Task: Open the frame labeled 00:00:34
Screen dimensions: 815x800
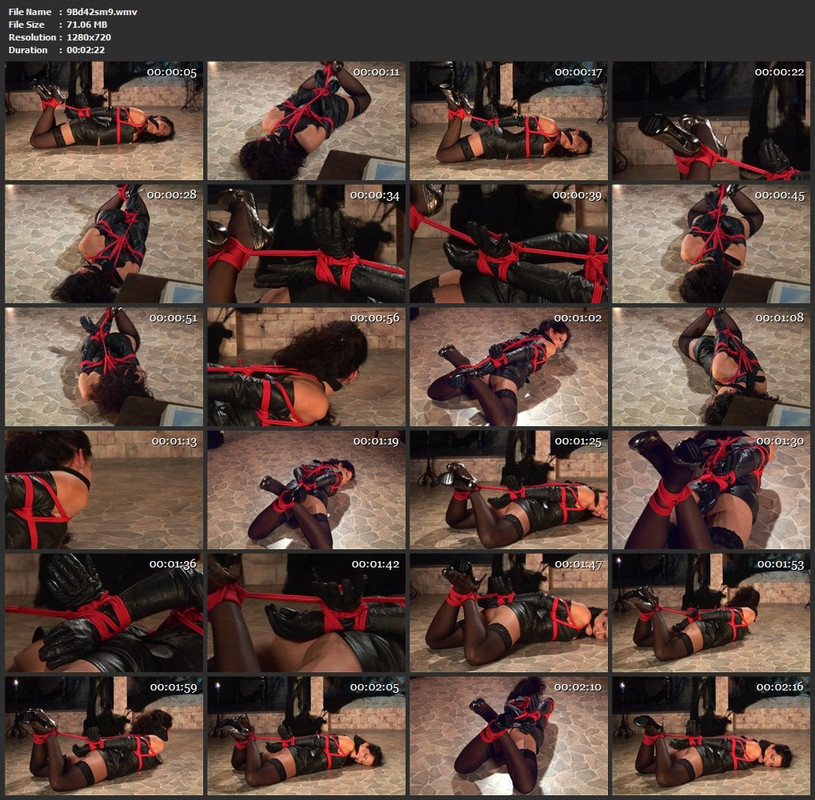Action: coord(306,244)
